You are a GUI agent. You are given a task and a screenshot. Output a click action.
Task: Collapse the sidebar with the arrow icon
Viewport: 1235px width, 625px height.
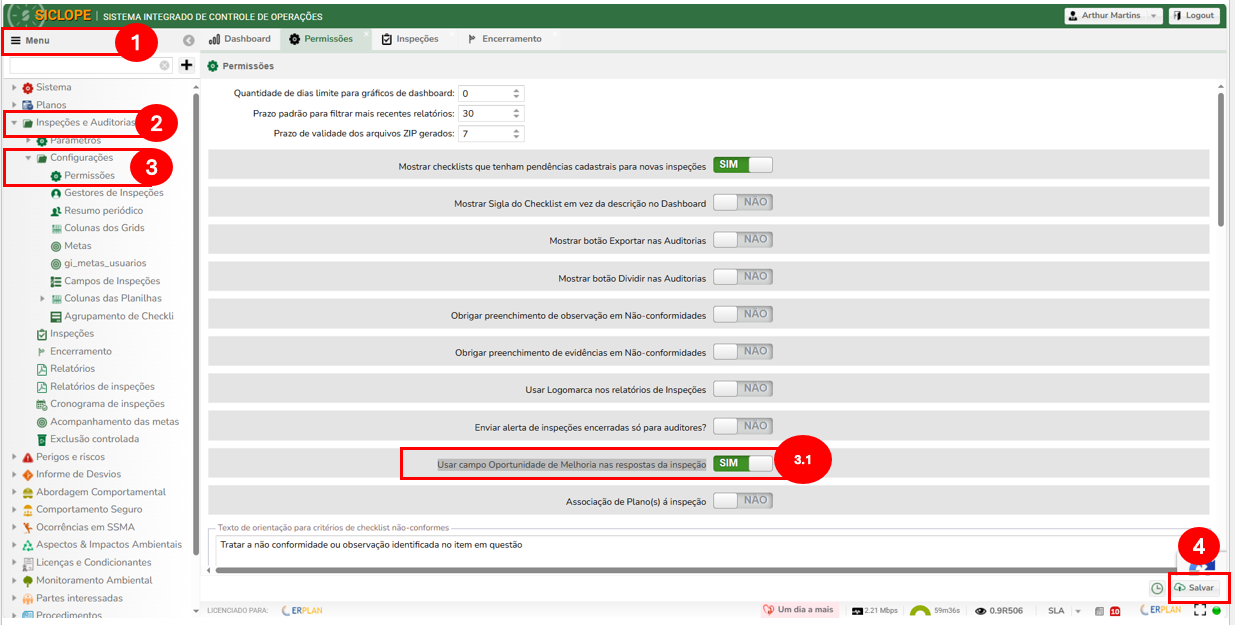click(189, 40)
